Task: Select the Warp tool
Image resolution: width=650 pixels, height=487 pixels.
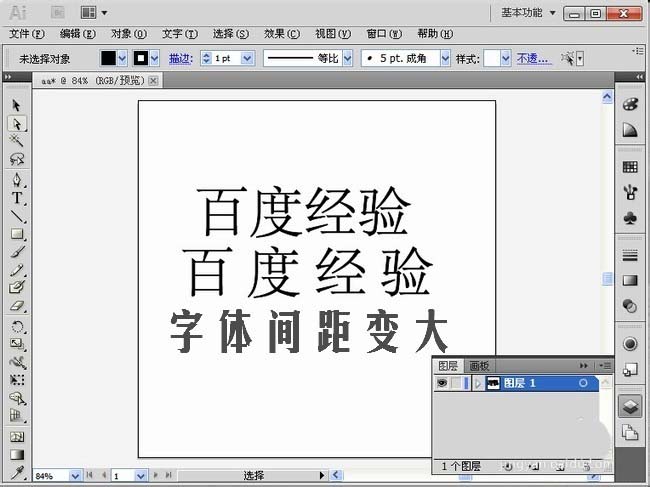Action: 17,362
